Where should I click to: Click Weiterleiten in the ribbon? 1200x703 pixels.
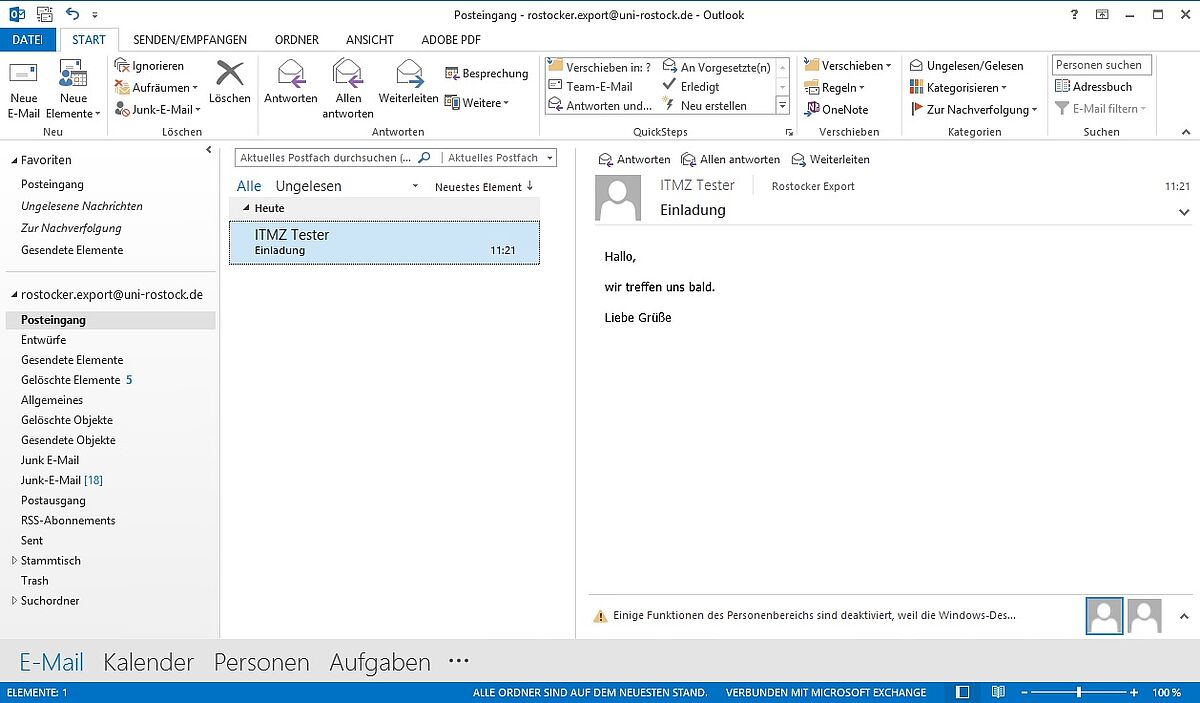[408, 81]
